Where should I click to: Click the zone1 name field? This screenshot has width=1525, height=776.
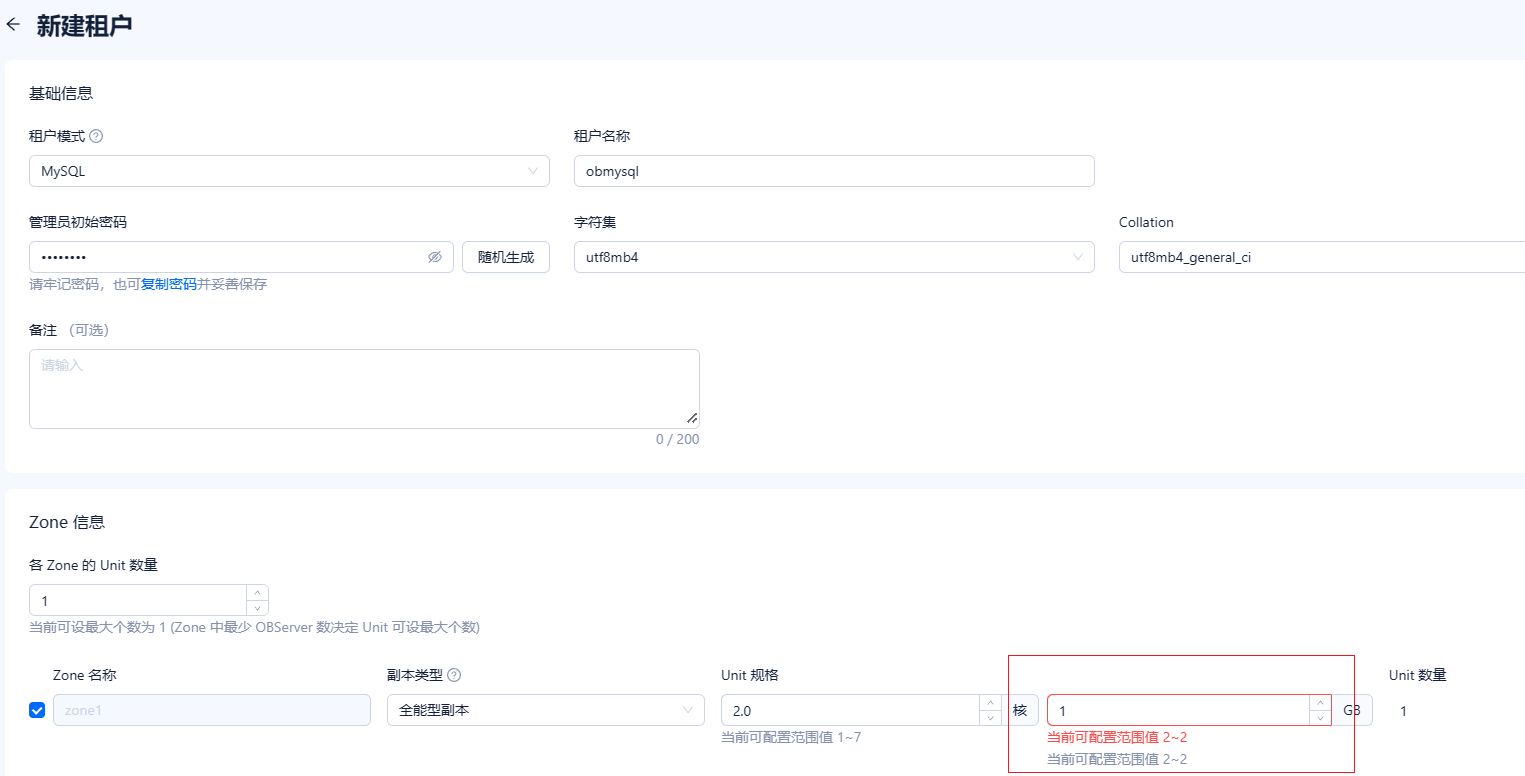pos(211,709)
